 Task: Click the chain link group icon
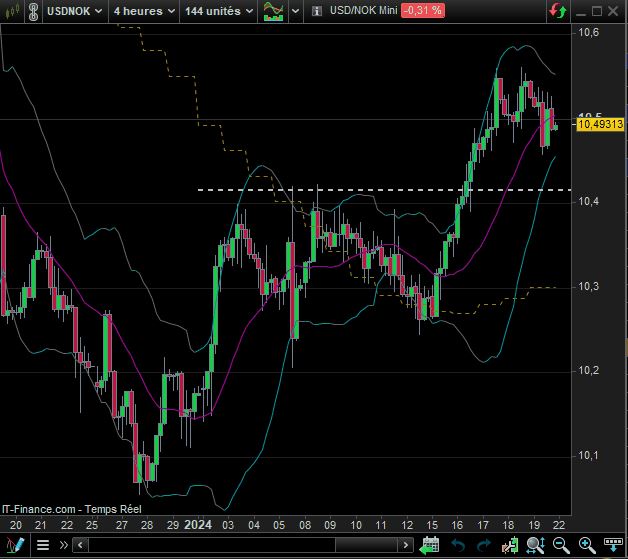34,11
